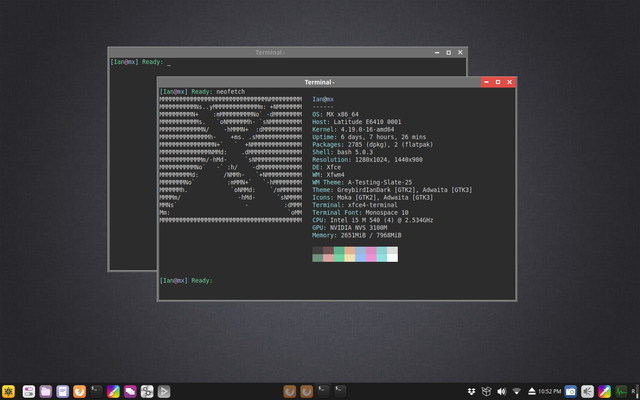Click the "GPU: NVIDIA NVS 3100M" line
Image resolution: width=640 pixels, height=400 pixels.
click(x=350, y=228)
